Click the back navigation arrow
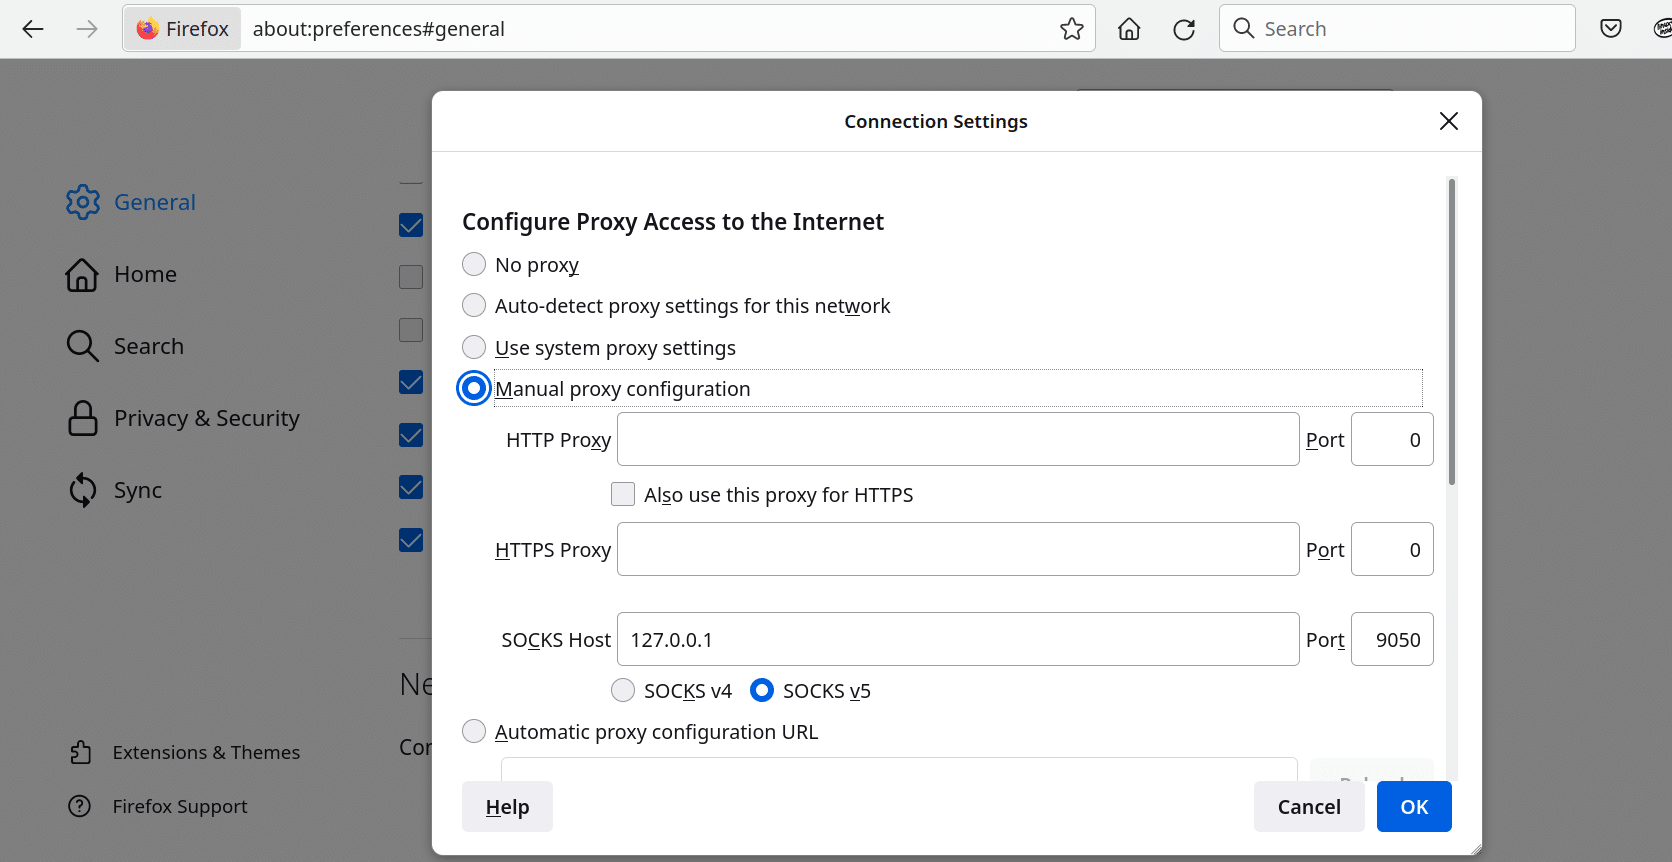Viewport: 1672px width, 862px height. coord(33,29)
